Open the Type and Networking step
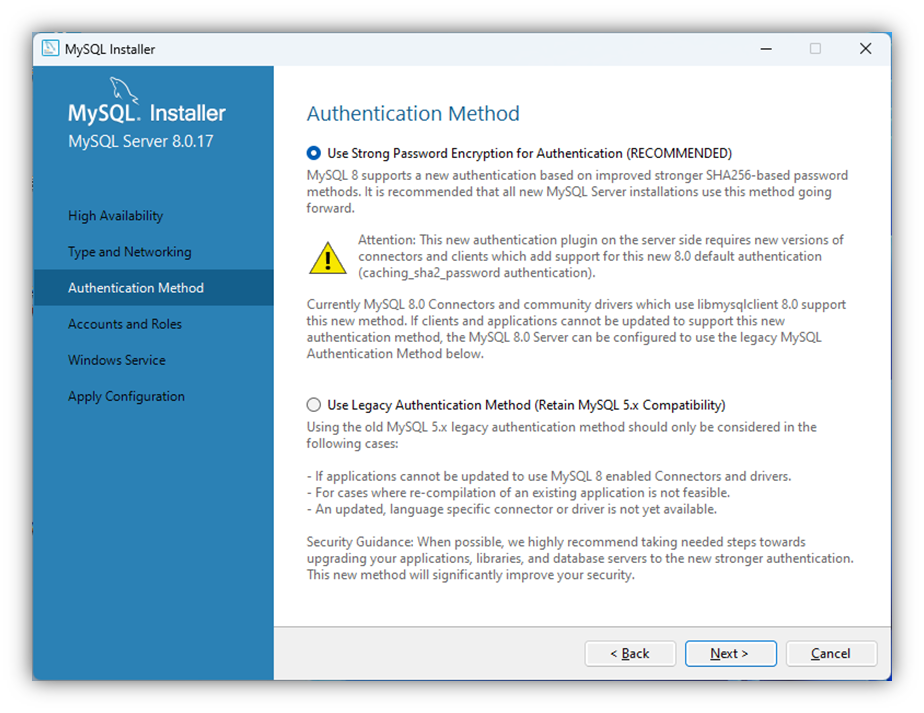Viewport: 924px width, 713px height. tap(130, 252)
